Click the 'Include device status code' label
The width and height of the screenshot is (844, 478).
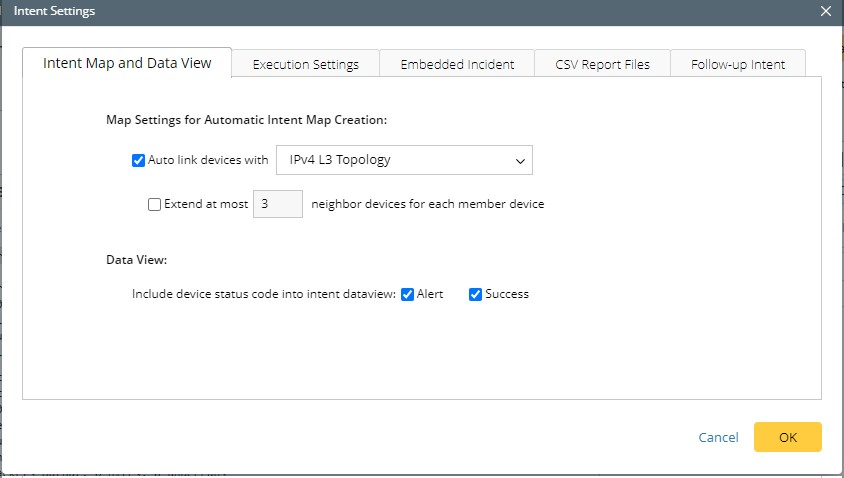point(264,294)
